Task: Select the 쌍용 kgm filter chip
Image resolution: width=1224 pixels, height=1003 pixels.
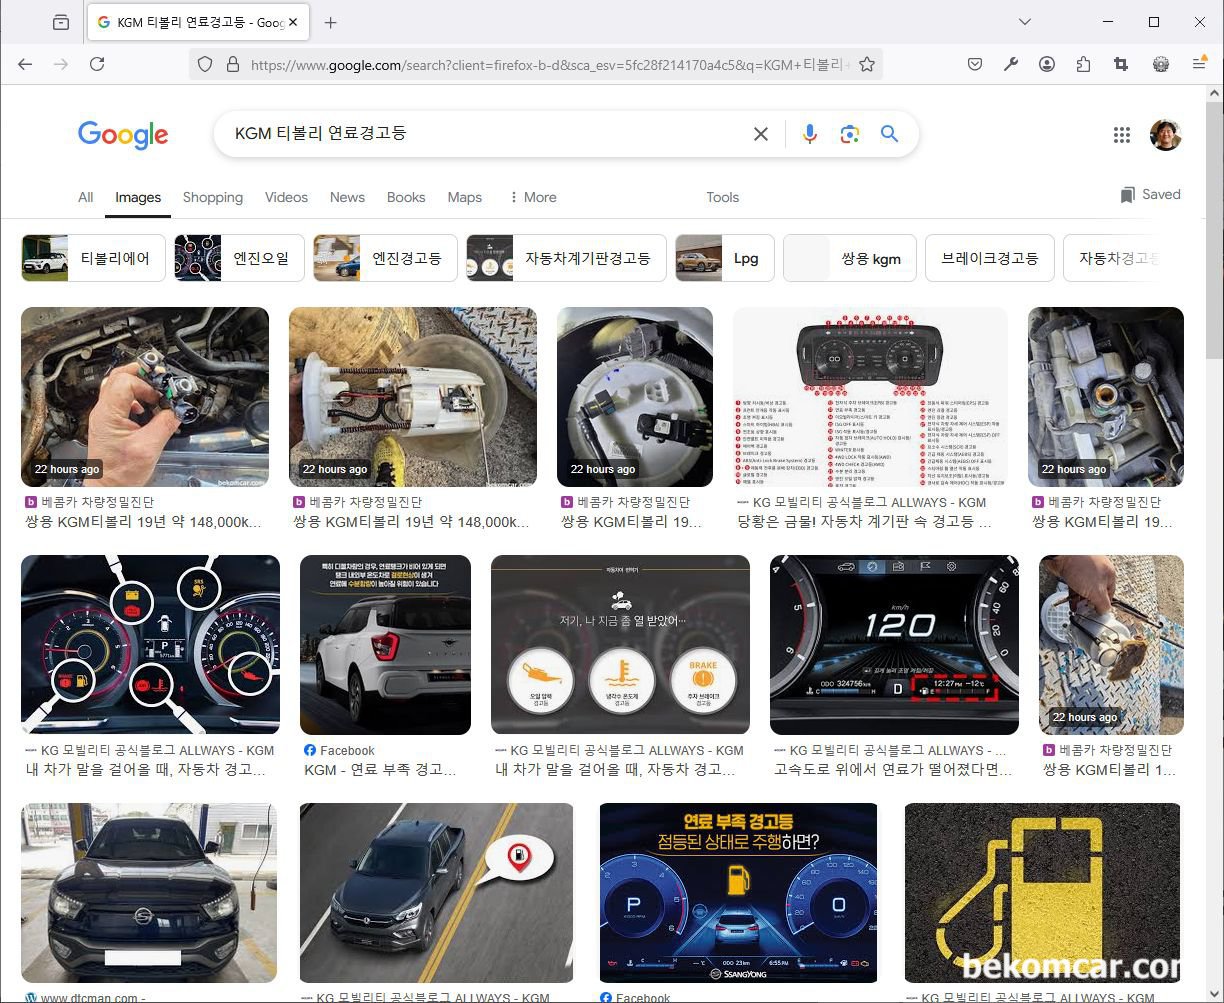Action: click(x=850, y=258)
